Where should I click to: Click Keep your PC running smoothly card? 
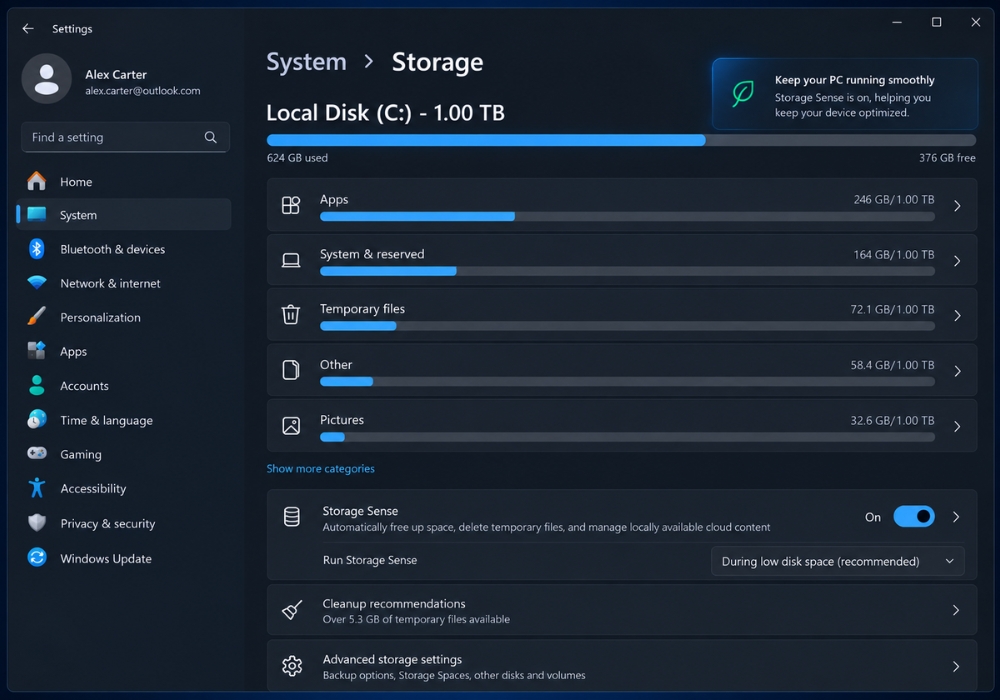point(844,94)
